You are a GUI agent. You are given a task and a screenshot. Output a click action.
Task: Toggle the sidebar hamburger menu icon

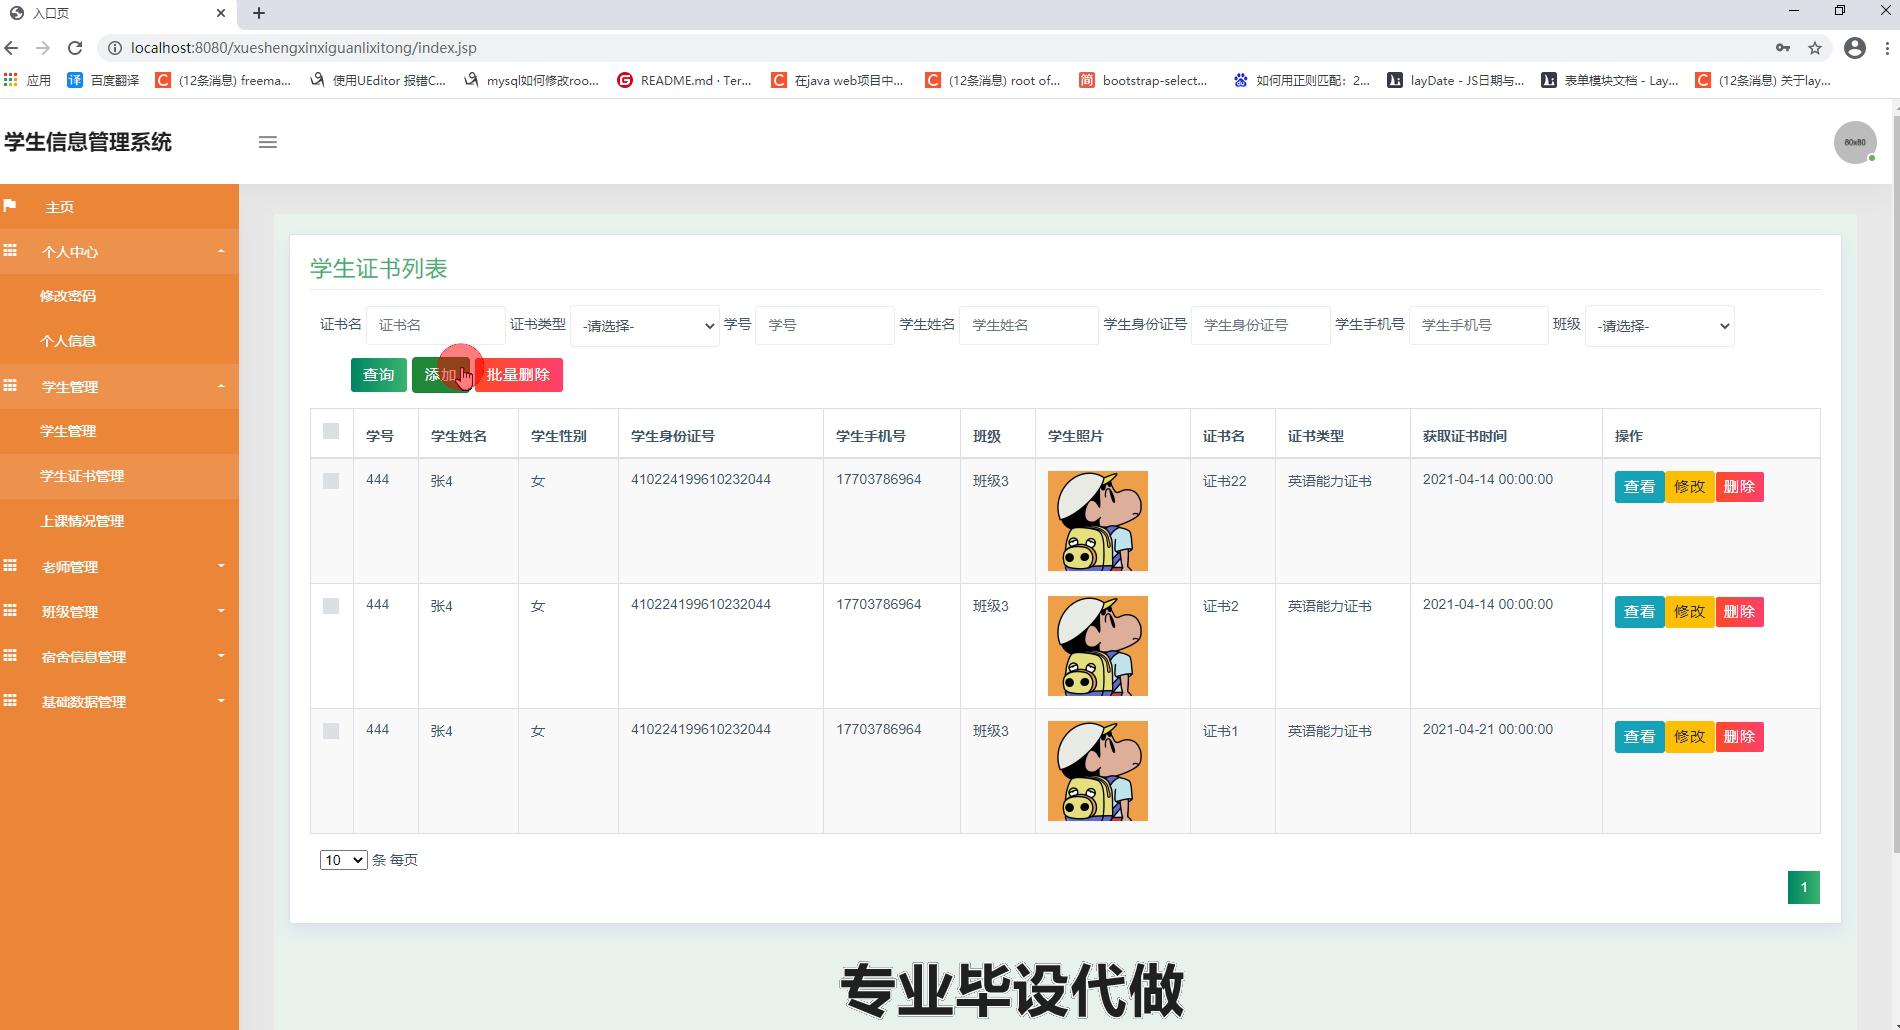267,142
